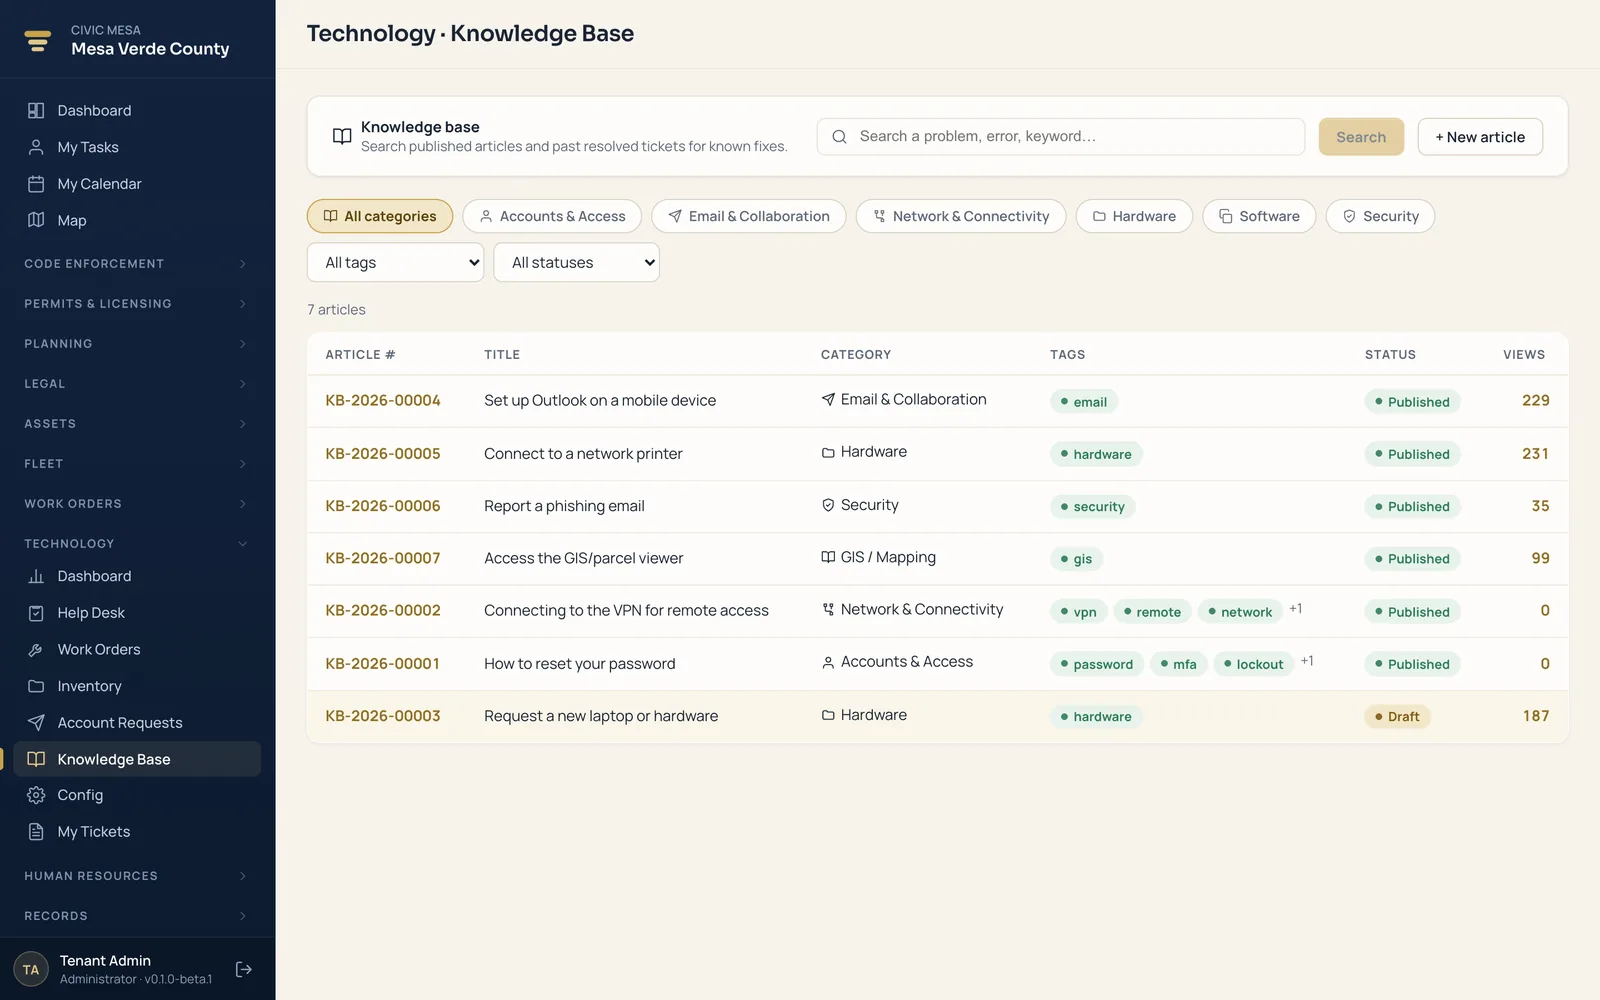Open Dashboard via its top sidebar icon

click(x=36, y=111)
